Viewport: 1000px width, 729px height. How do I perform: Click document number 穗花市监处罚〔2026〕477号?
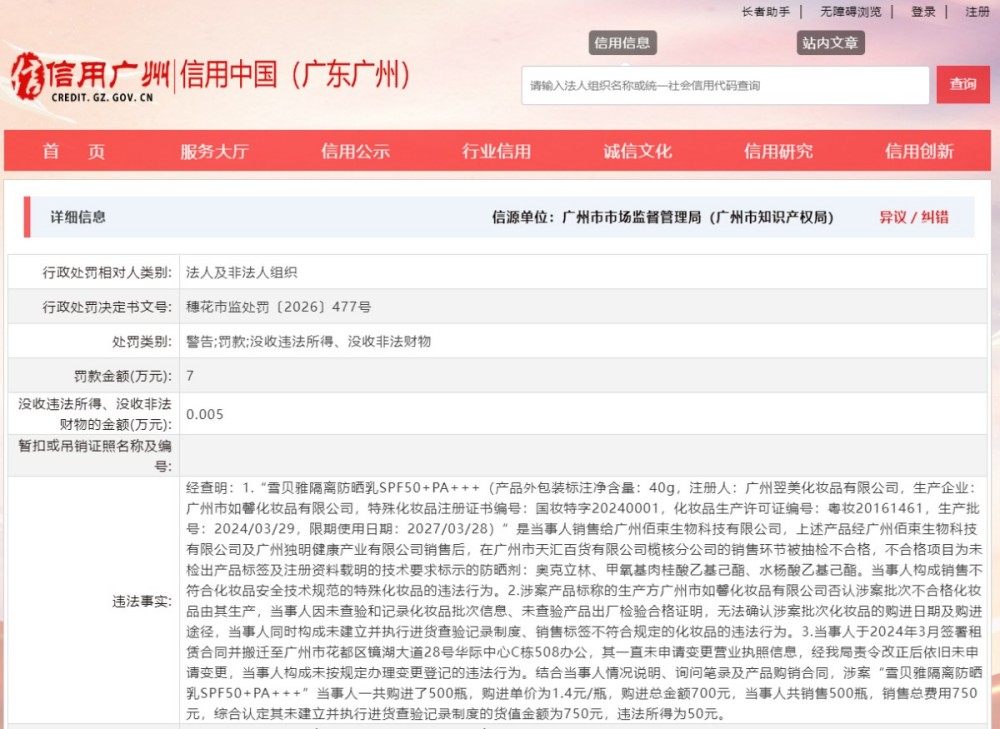coord(279,307)
